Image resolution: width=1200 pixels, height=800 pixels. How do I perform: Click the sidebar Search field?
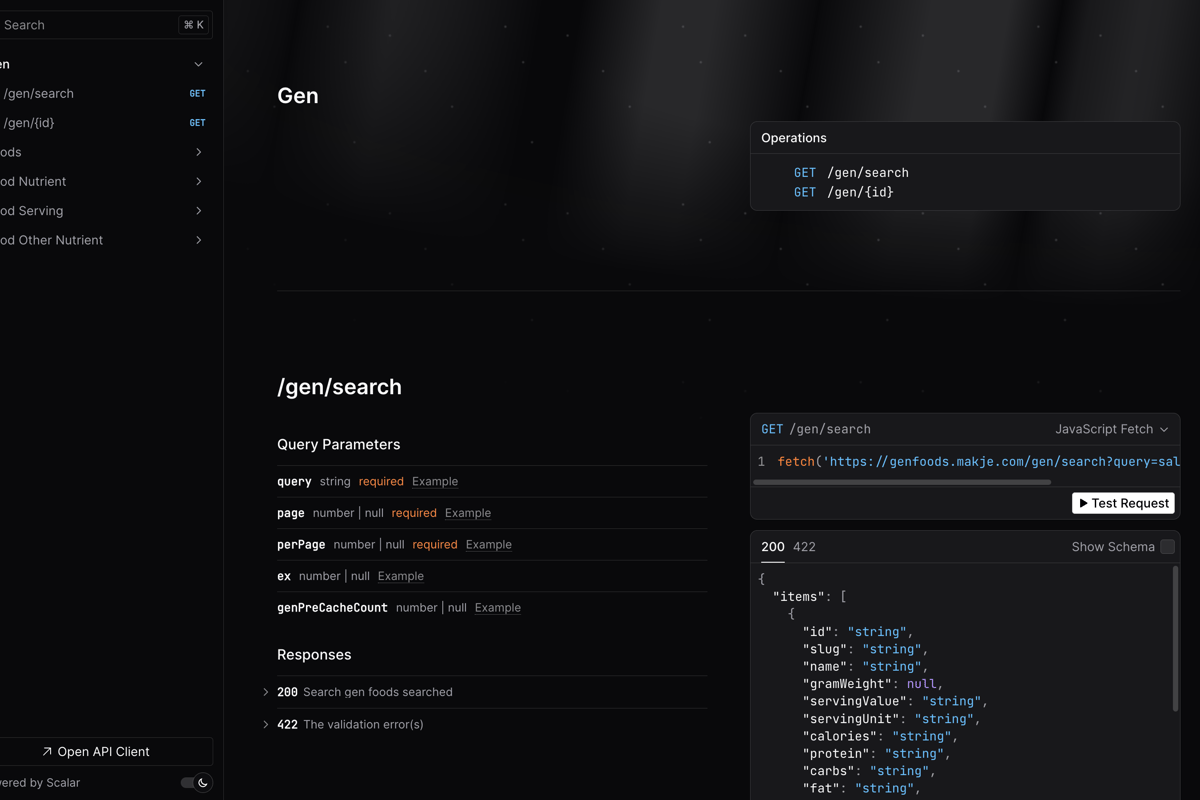click(x=90, y=25)
